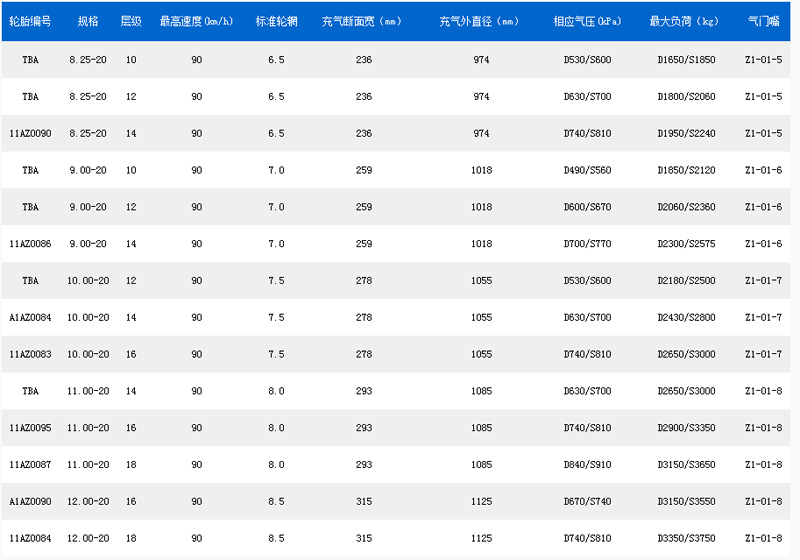Click the TBA cell in D1650/S1850 row
This screenshot has height=560, width=800.
[30, 60]
